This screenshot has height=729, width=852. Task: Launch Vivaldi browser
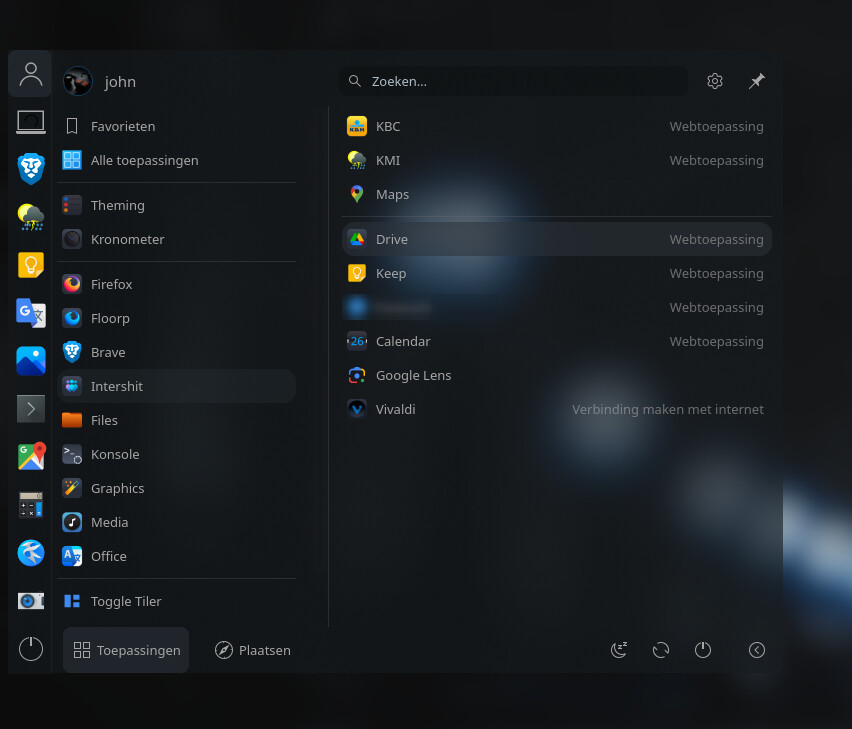[x=556, y=409]
